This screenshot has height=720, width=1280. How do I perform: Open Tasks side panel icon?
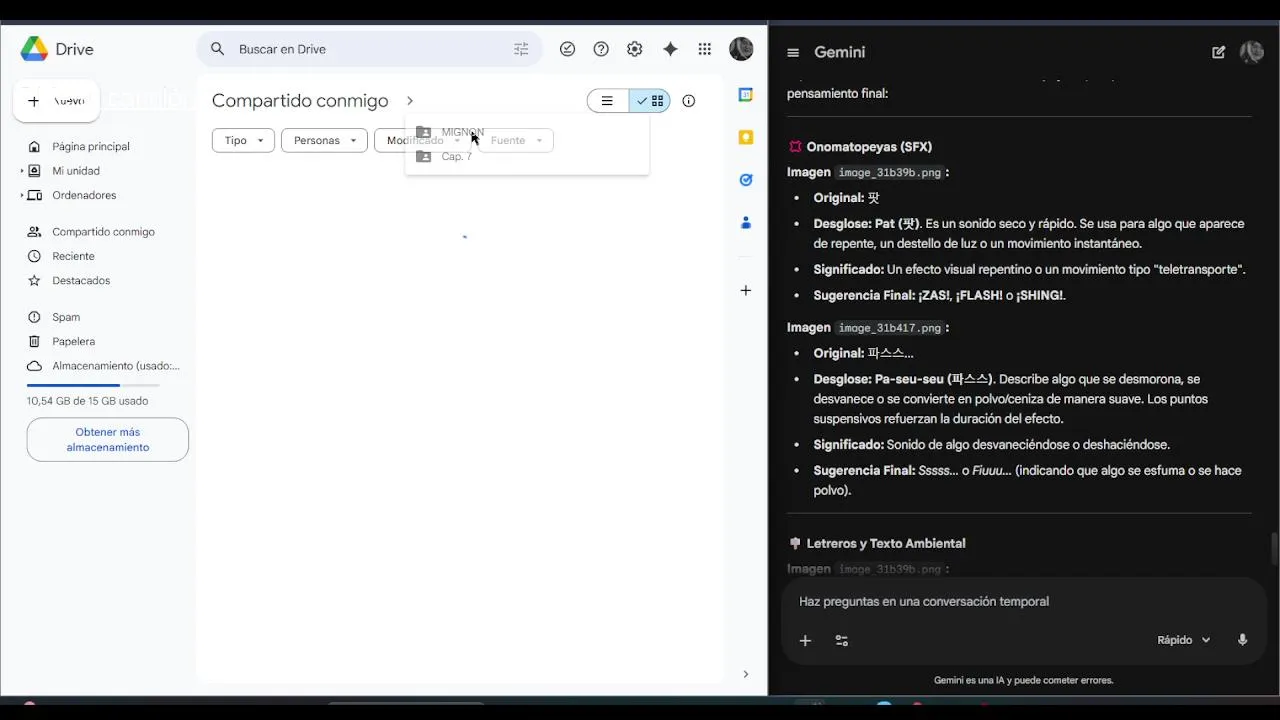tap(745, 180)
